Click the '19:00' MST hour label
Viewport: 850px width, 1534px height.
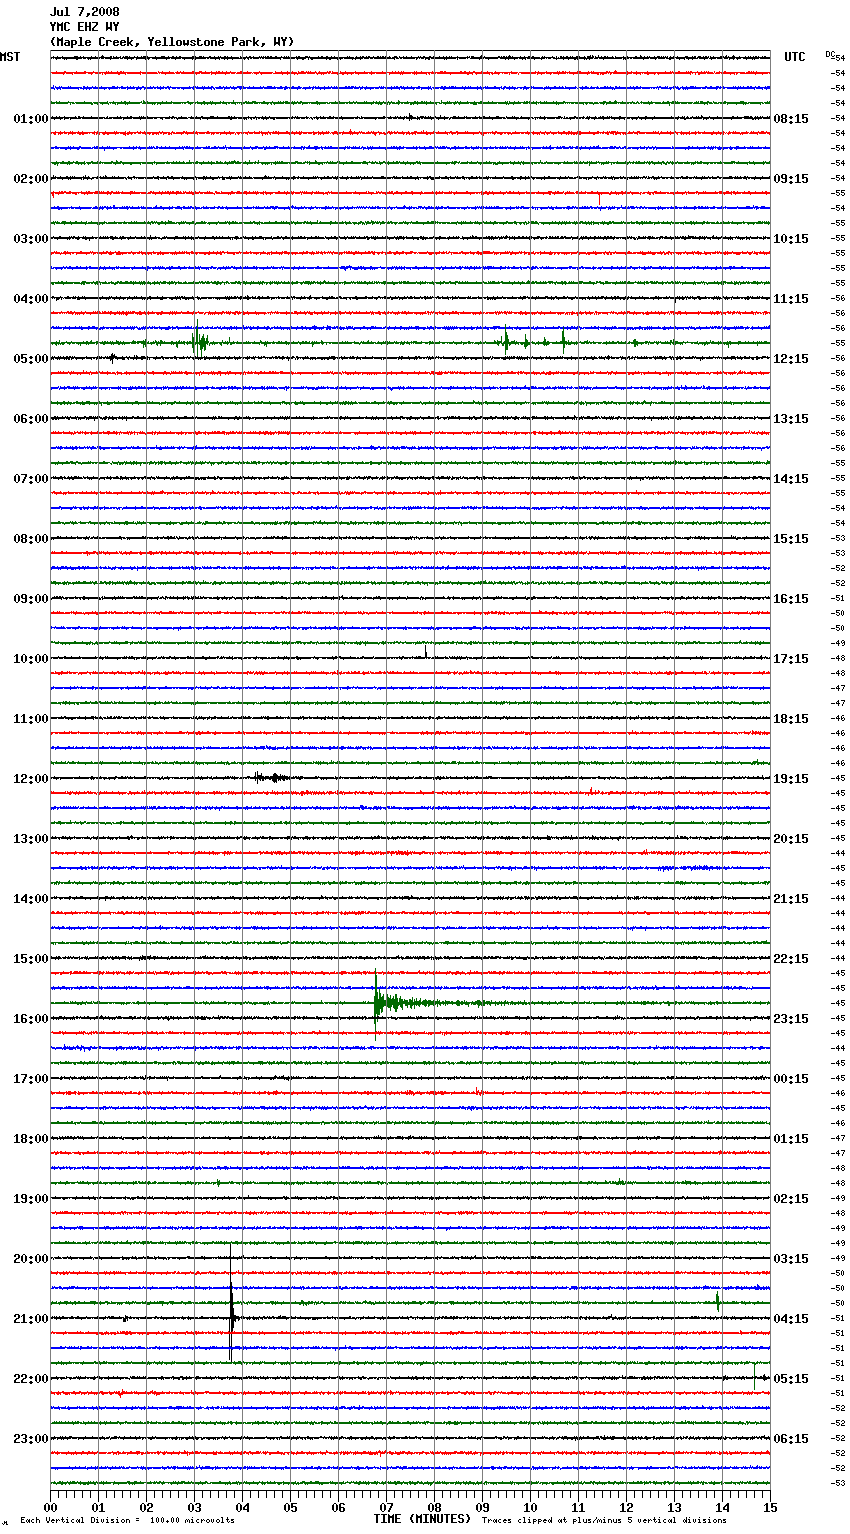(x=31, y=1199)
